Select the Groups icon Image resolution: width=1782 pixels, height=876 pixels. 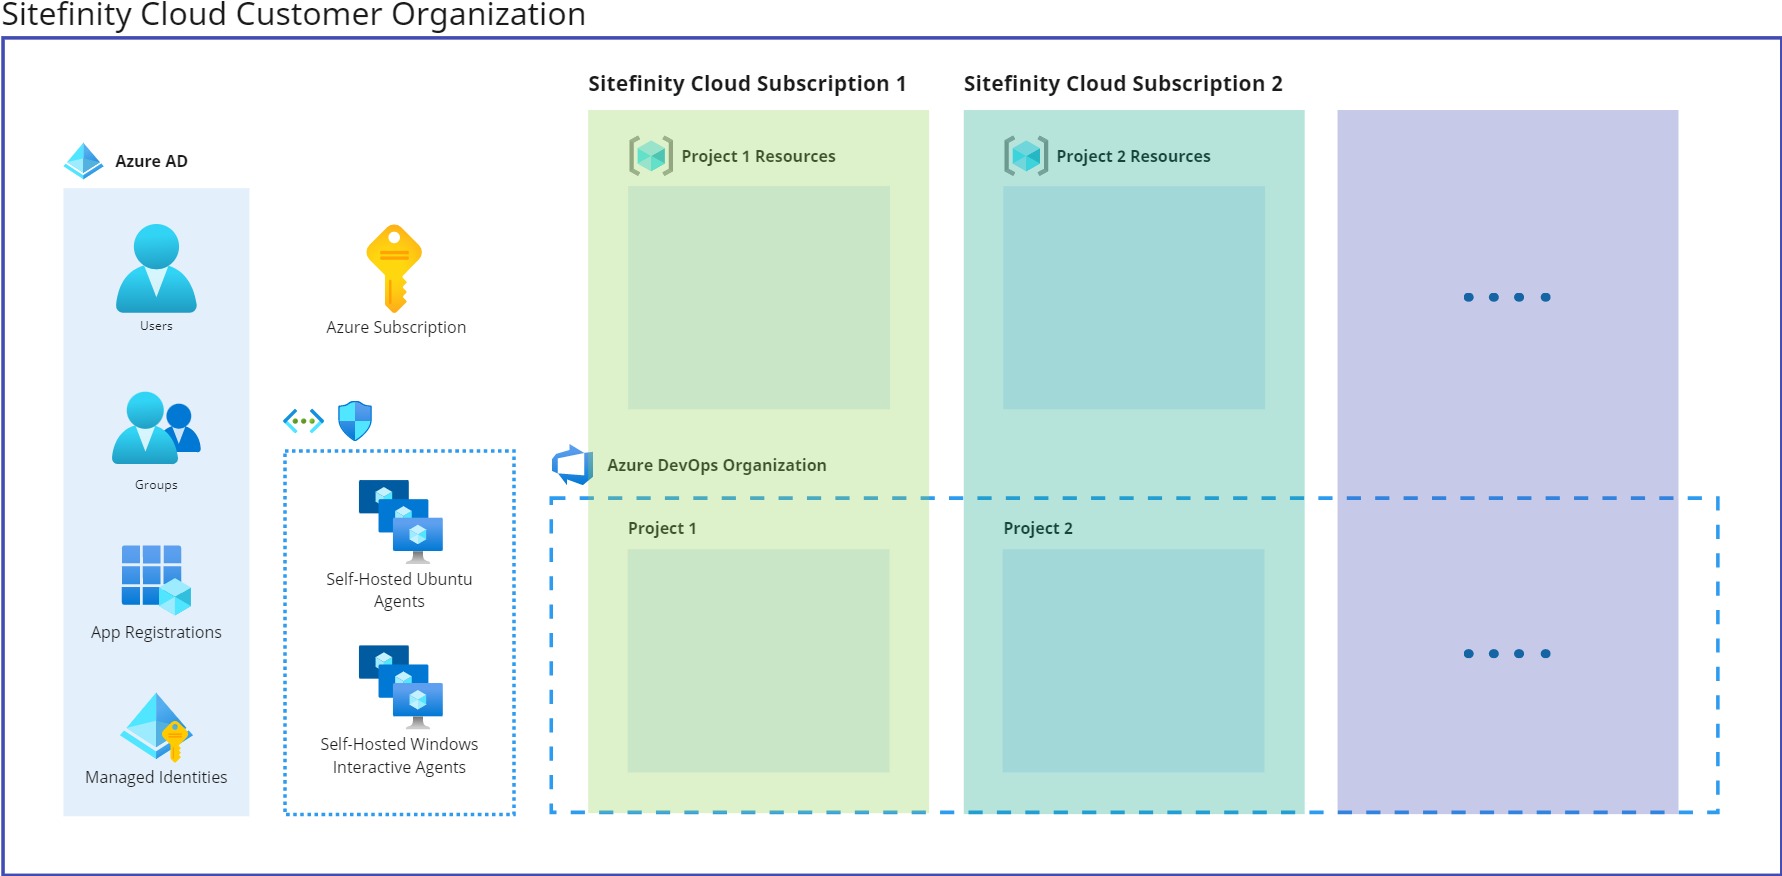pos(156,428)
